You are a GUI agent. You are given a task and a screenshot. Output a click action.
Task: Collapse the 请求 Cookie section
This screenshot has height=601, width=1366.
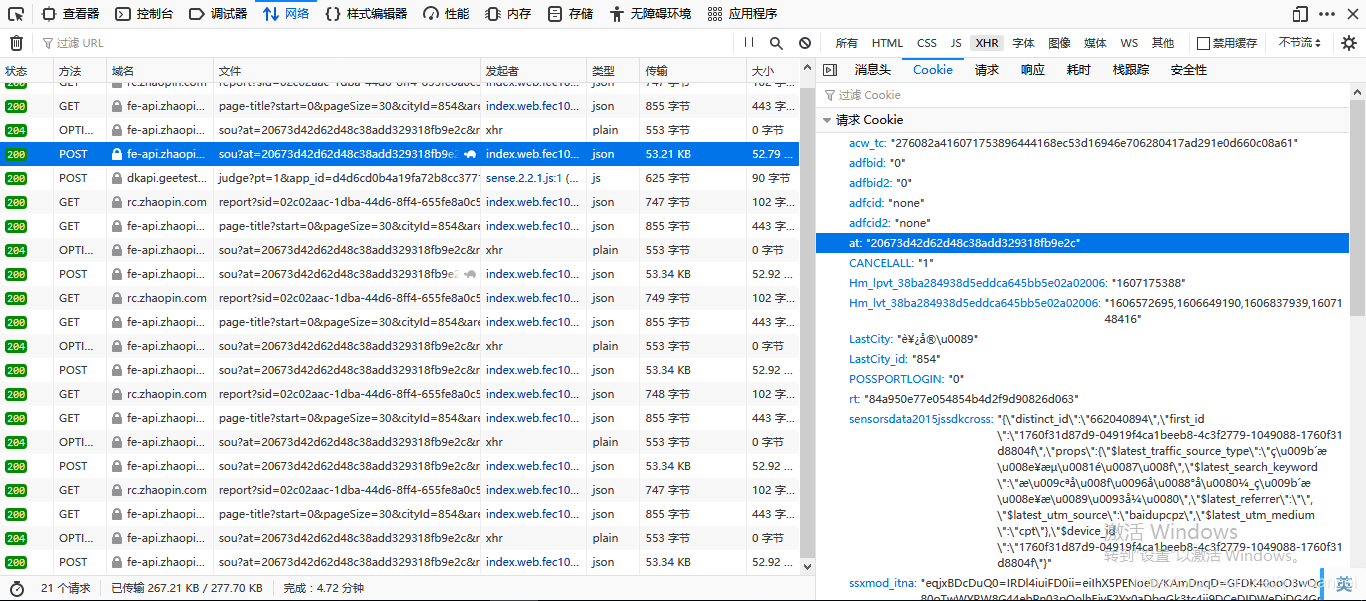827,120
